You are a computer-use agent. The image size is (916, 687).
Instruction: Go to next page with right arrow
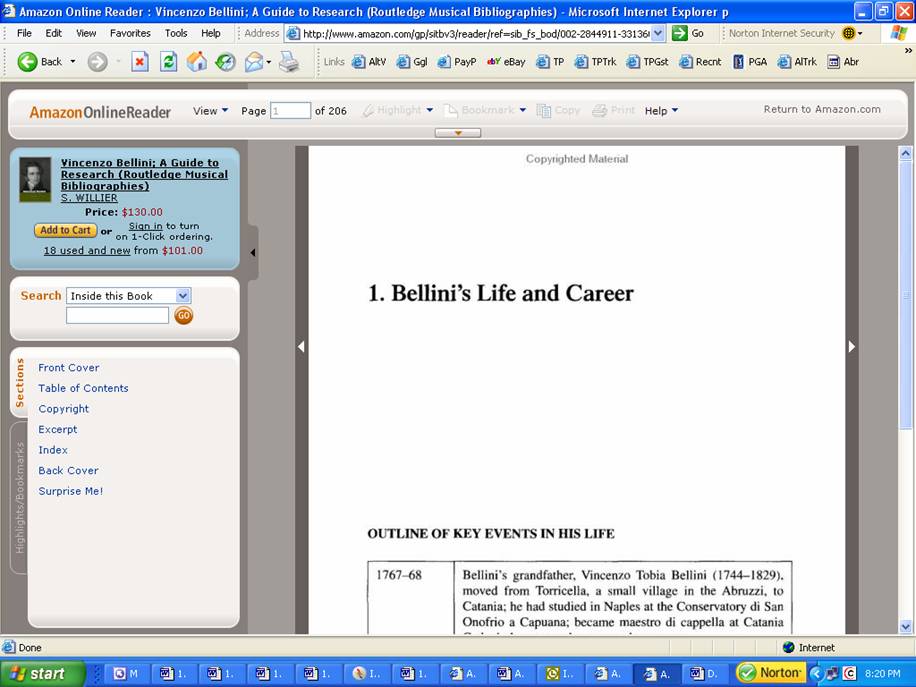click(852, 347)
